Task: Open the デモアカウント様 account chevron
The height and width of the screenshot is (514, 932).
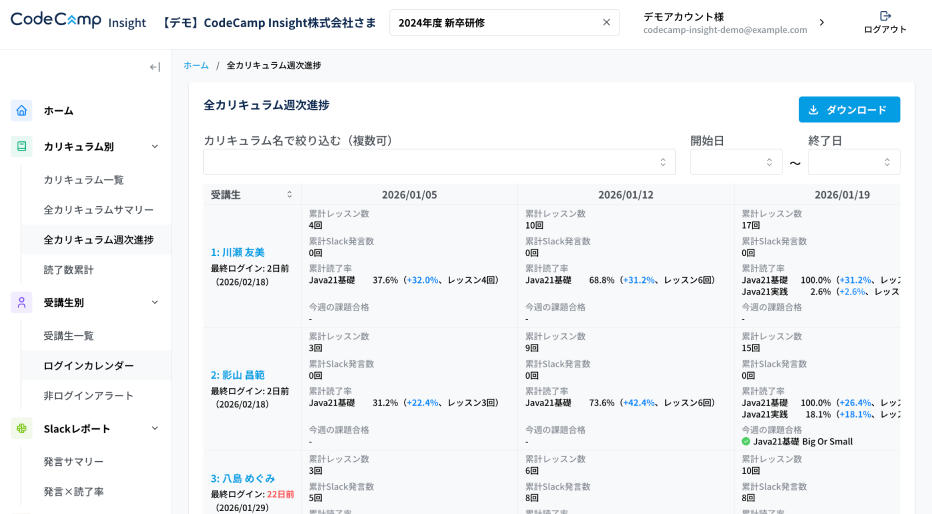Action: pos(822,23)
